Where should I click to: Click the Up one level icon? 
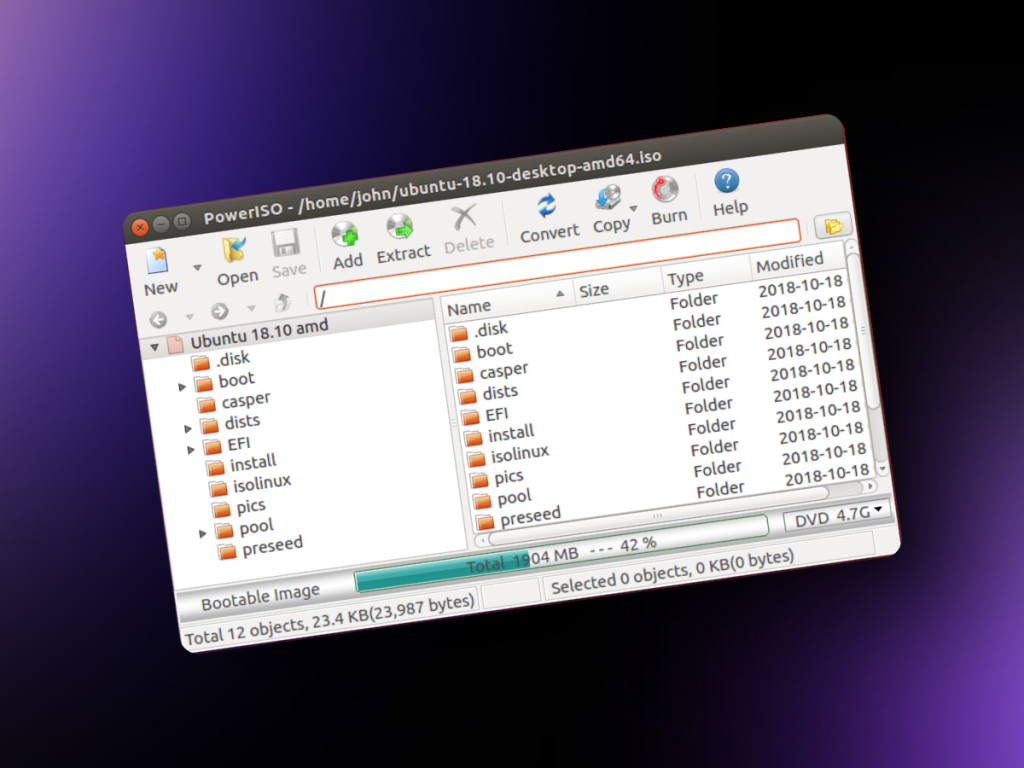tap(283, 302)
